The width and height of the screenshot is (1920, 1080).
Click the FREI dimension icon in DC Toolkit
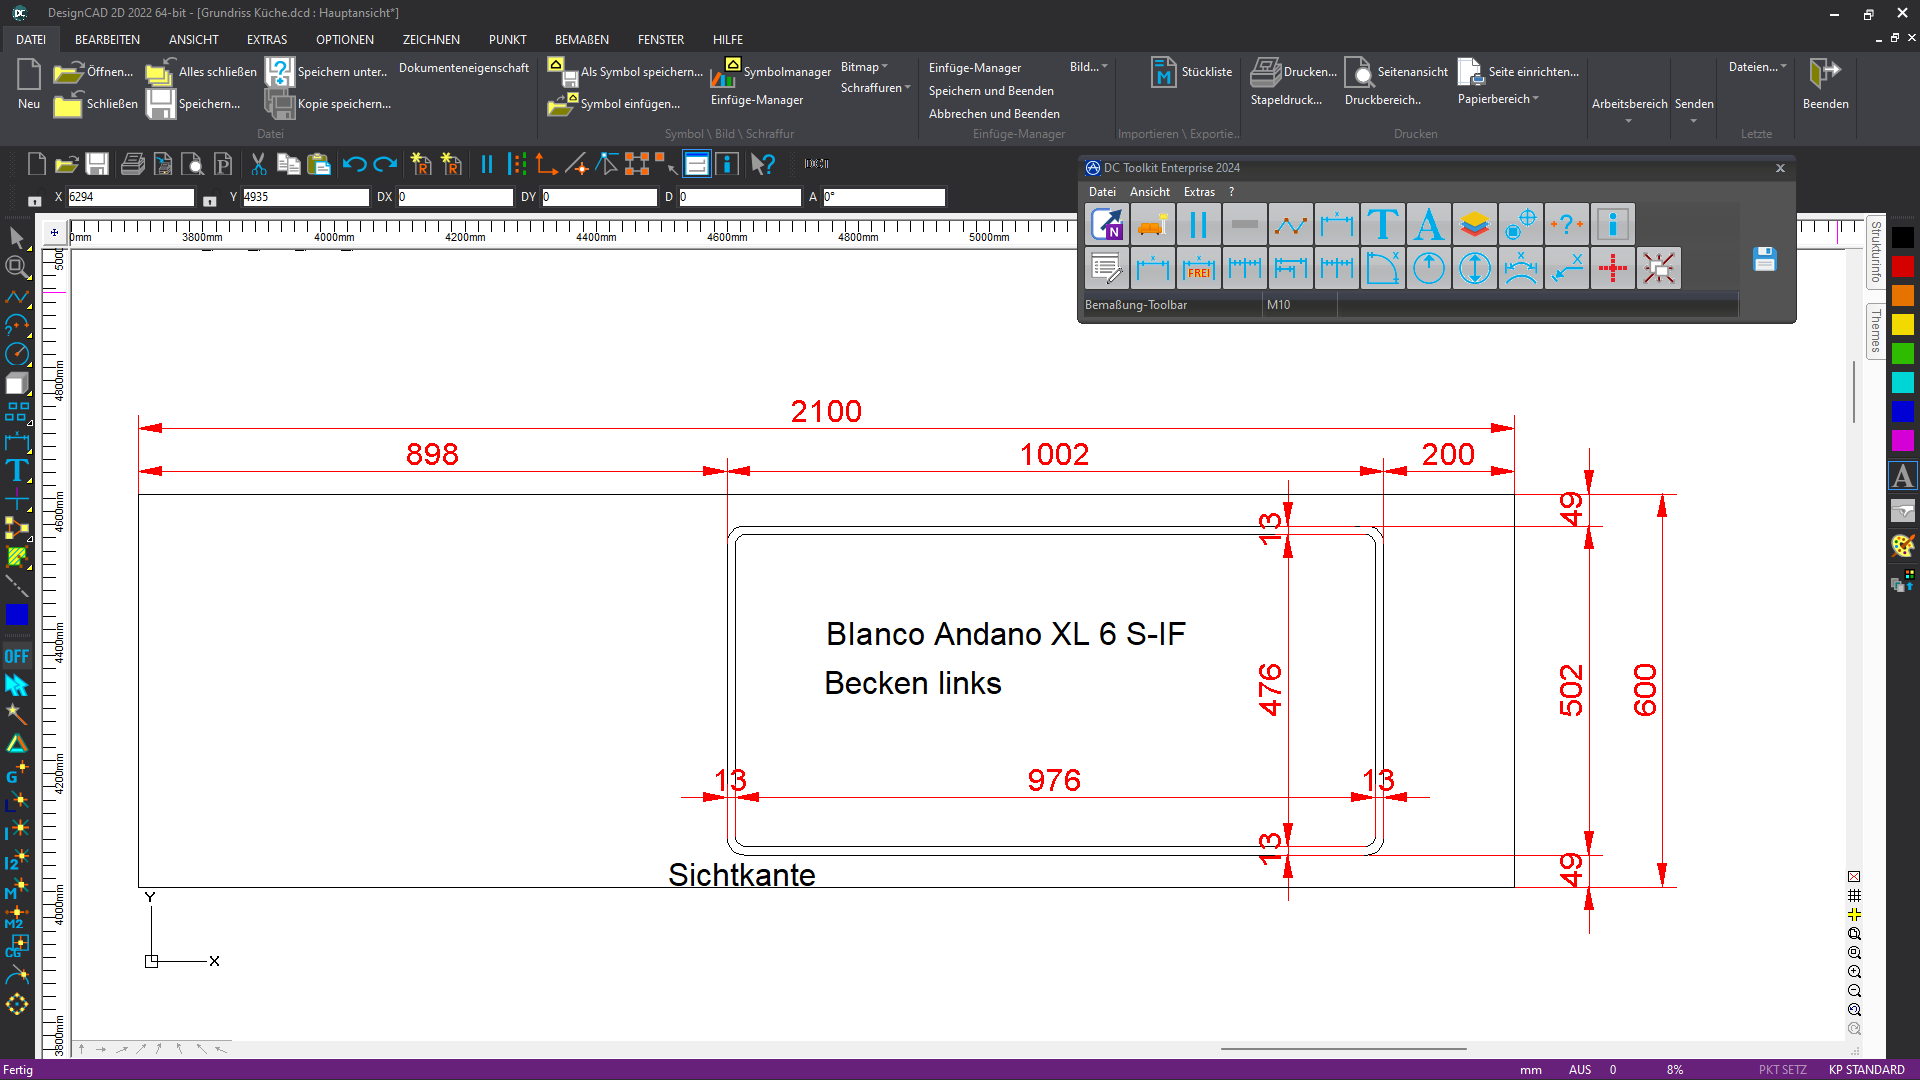(1198, 268)
